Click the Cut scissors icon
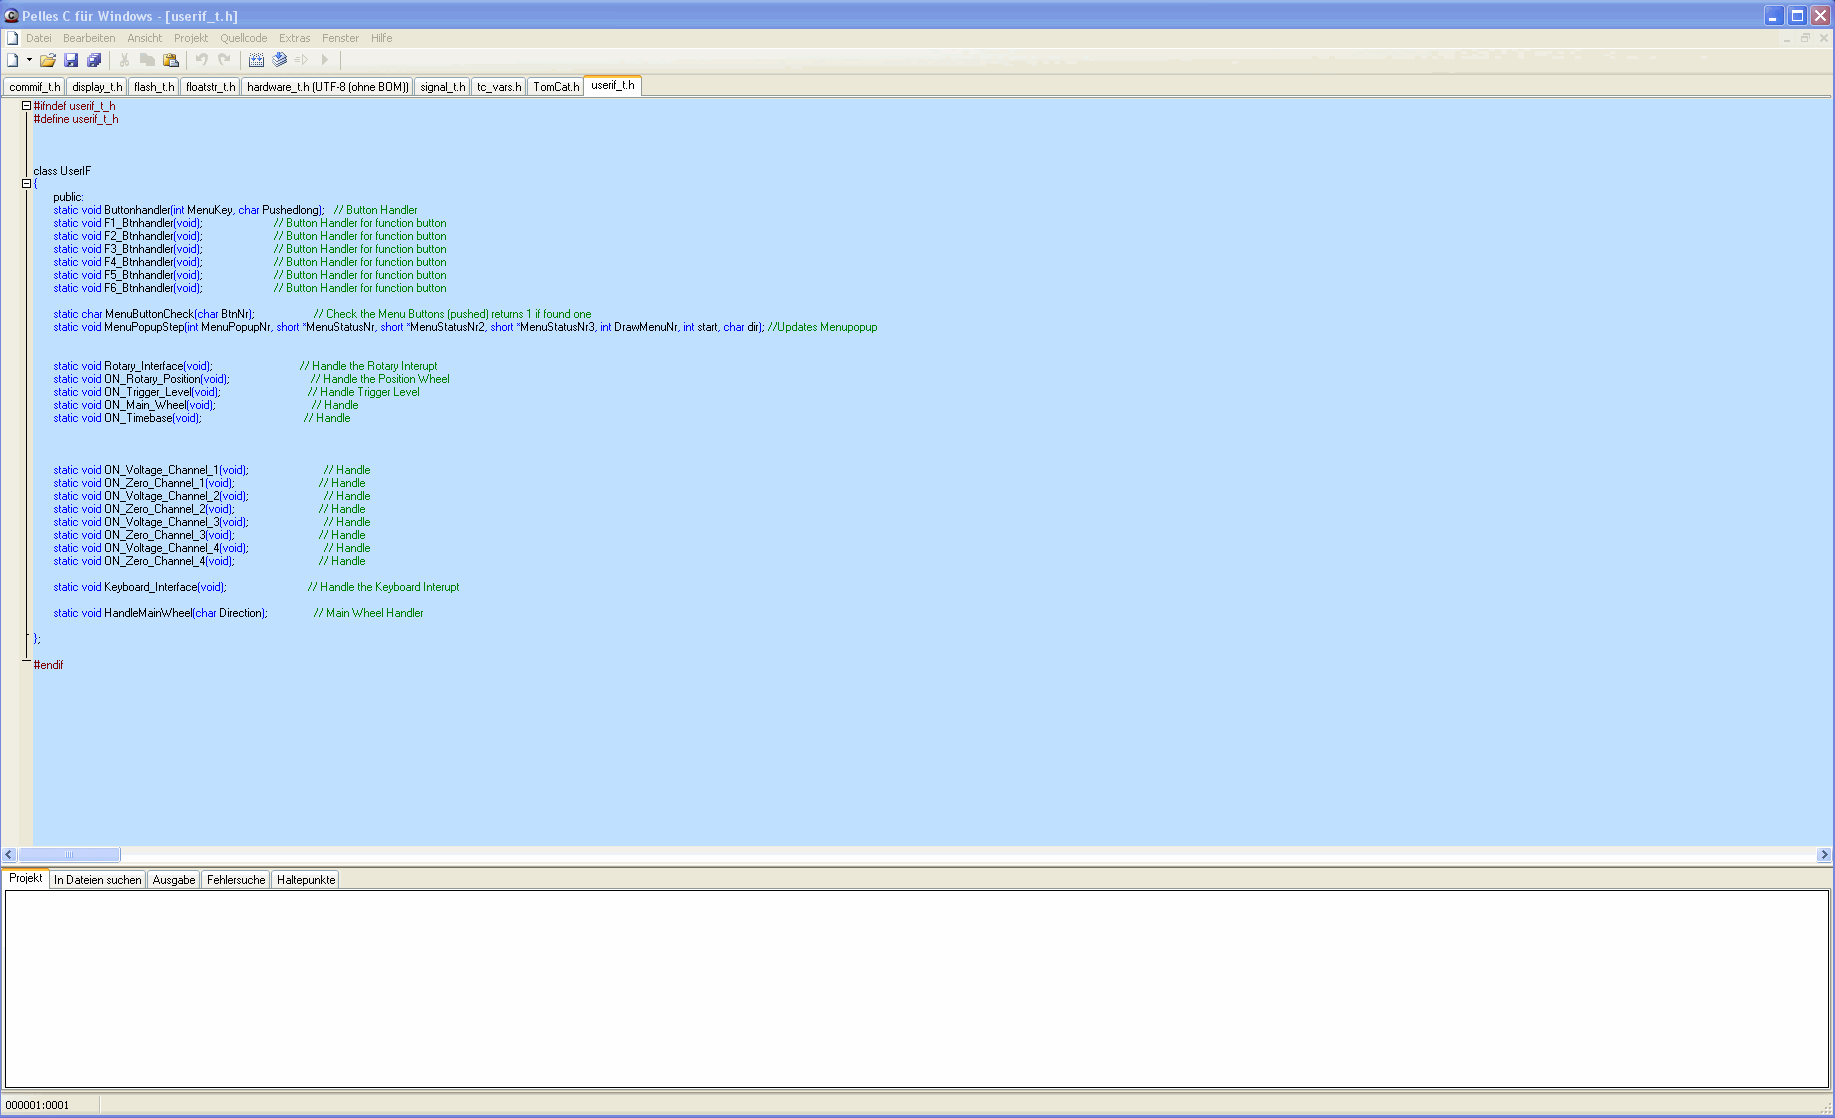This screenshot has width=1835, height=1118. [x=124, y=60]
